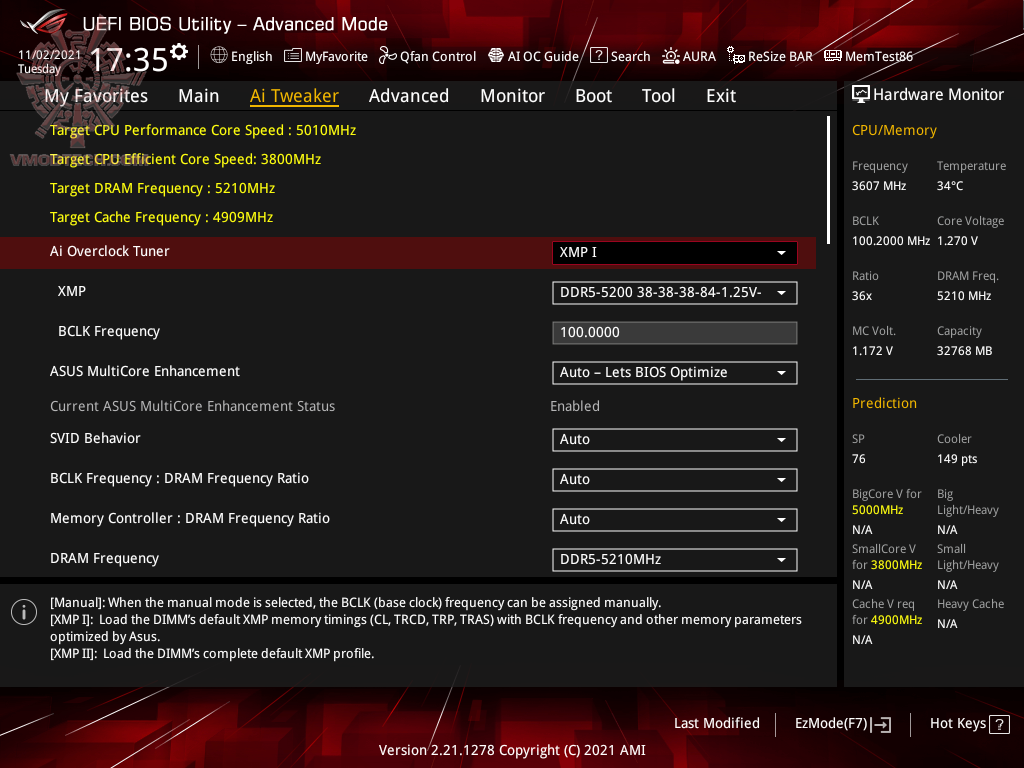The image size is (1024, 768).
Task: Launch the MemTest86 icon
Action: point(833,56)
